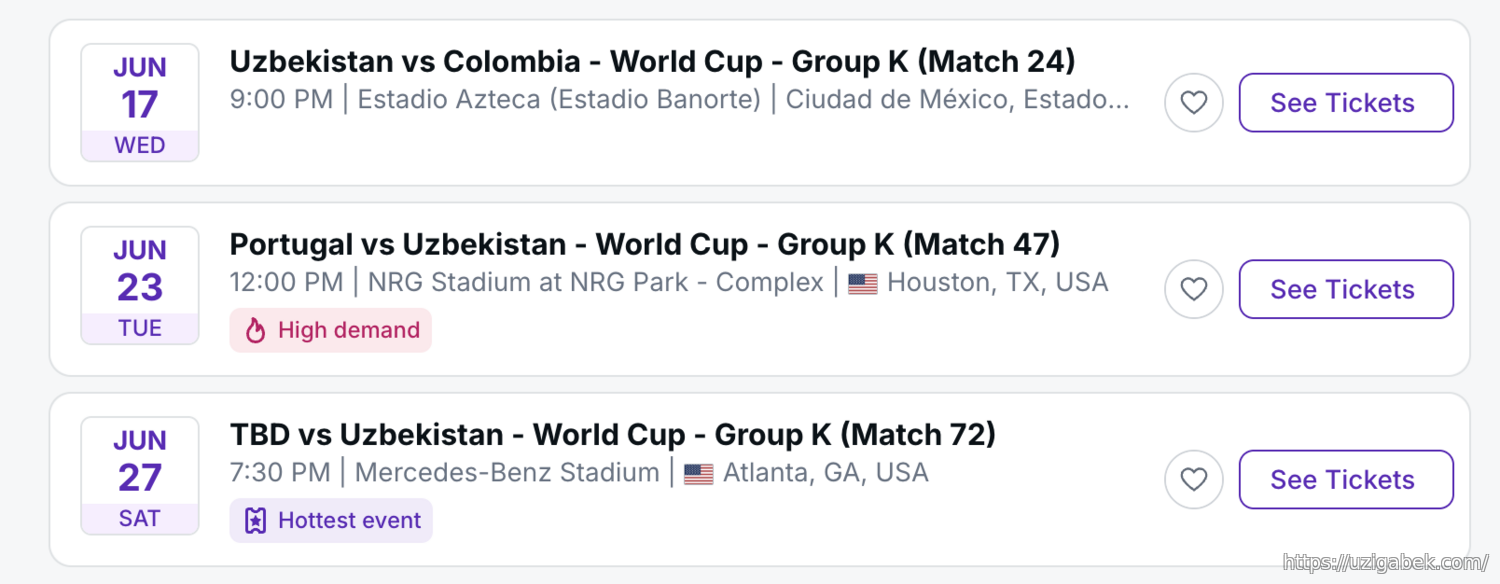1500x584 pixels.
Task: Favorite the Uzbekistan vs Colombia match
Action: click(1193, 103)
